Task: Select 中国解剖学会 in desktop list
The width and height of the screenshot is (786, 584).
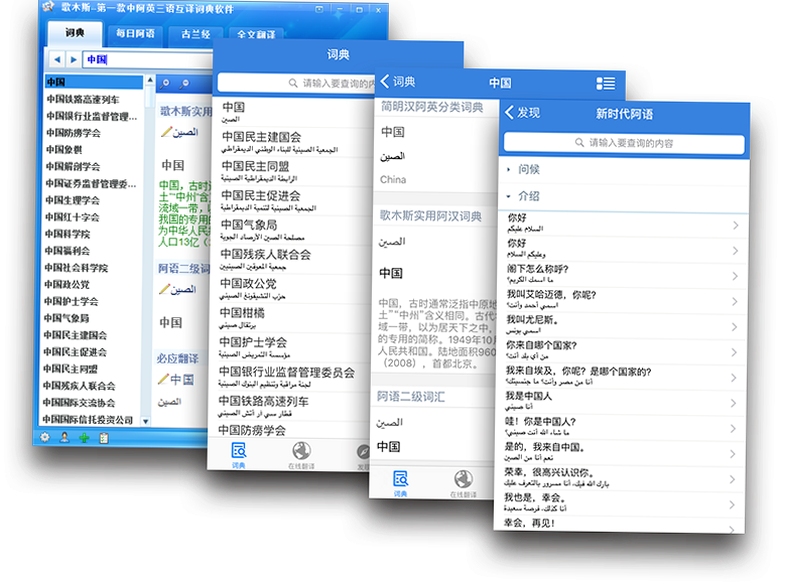Action: pyautogui.click(x=73, y=166)
